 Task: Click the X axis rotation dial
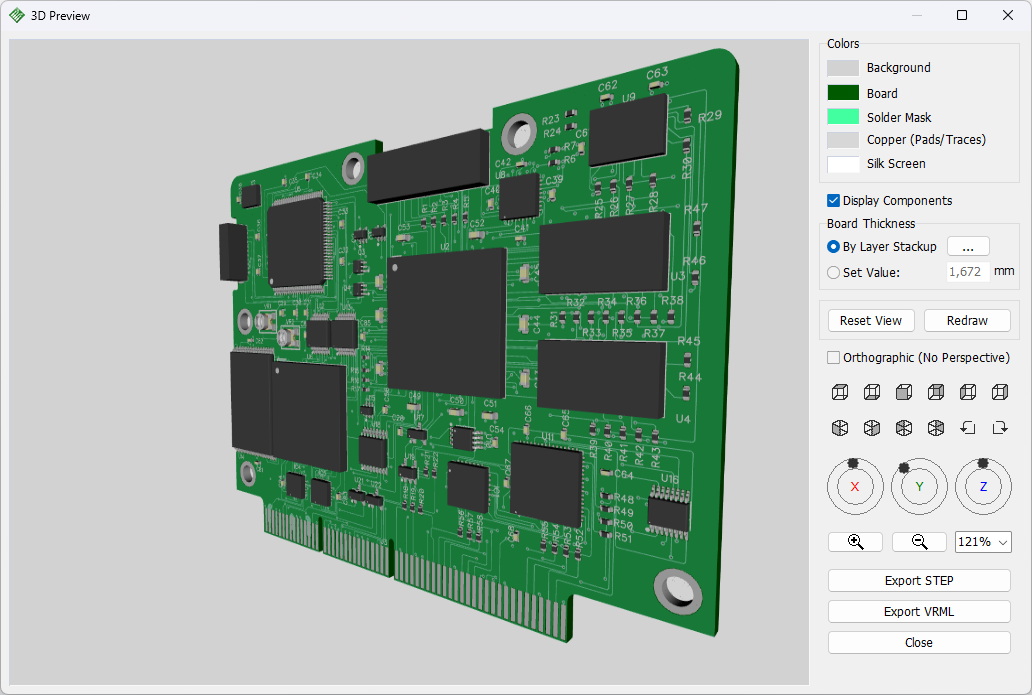[x=855, y=486]
